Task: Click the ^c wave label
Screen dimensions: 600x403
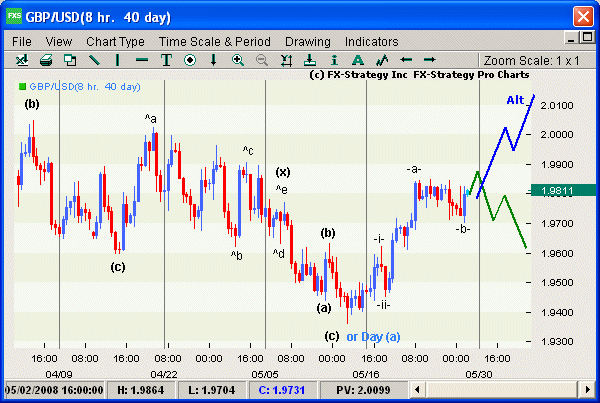Action: pos(248,150)
